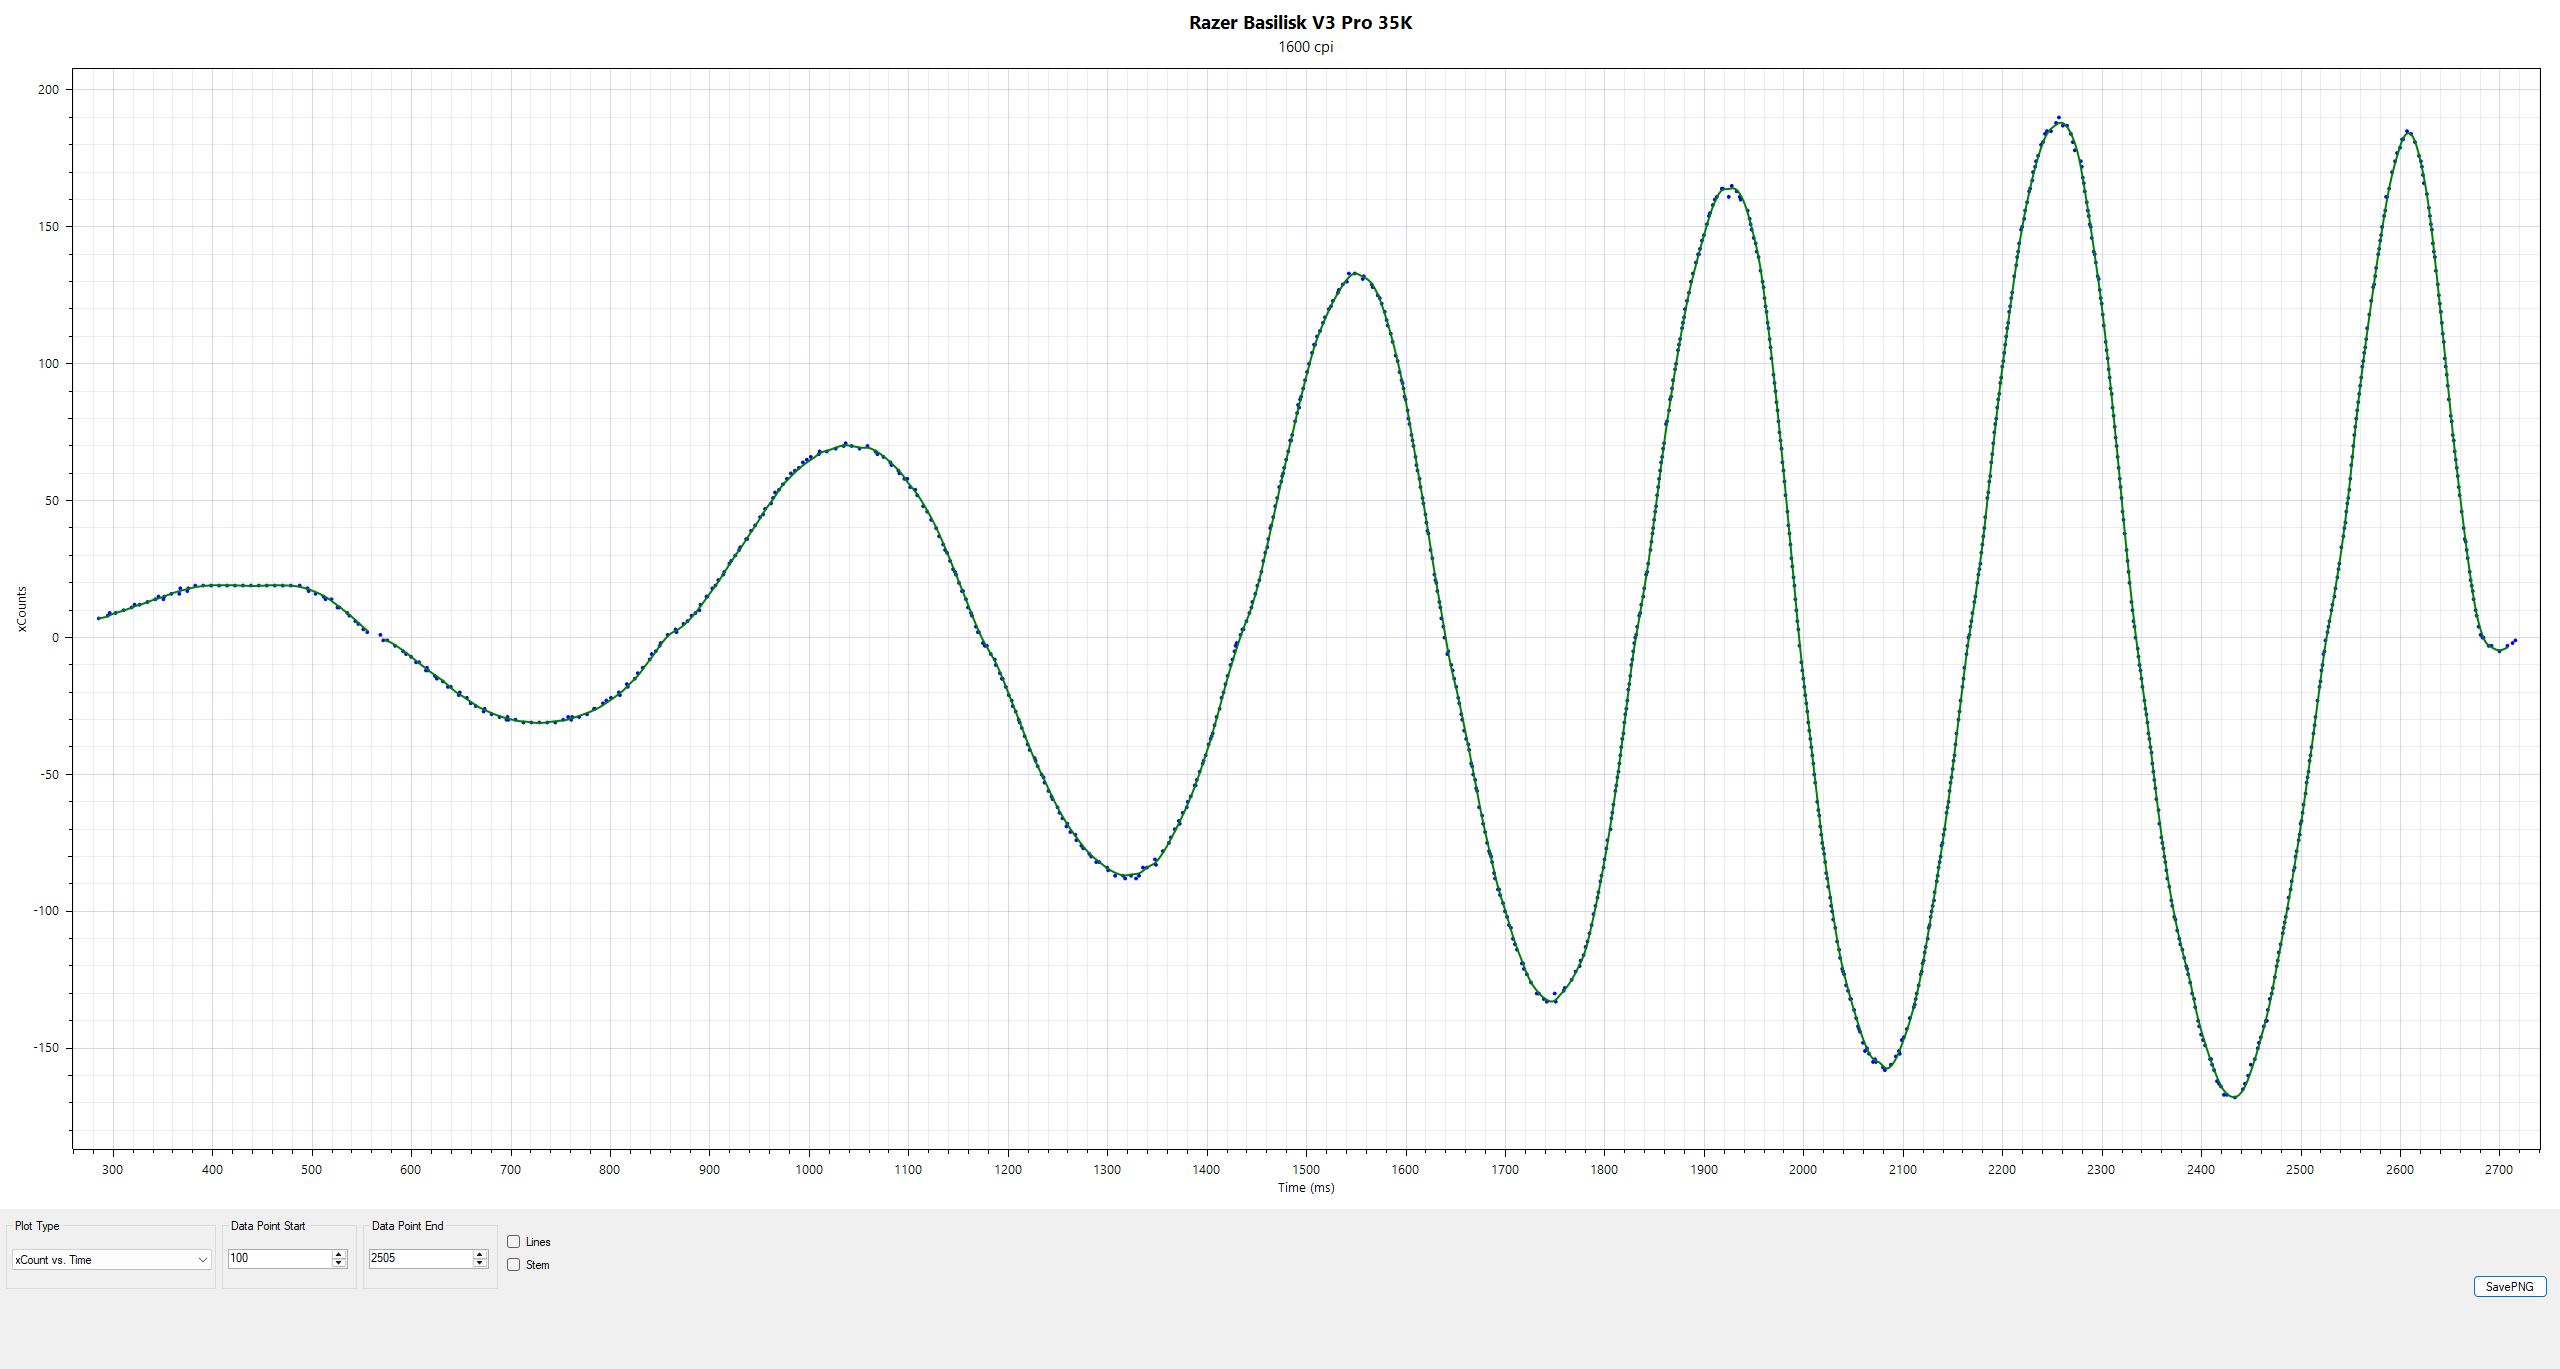Click the 1500 tick label on x-axis
This screenshot has height=1369, width=2560.
1305,1169
